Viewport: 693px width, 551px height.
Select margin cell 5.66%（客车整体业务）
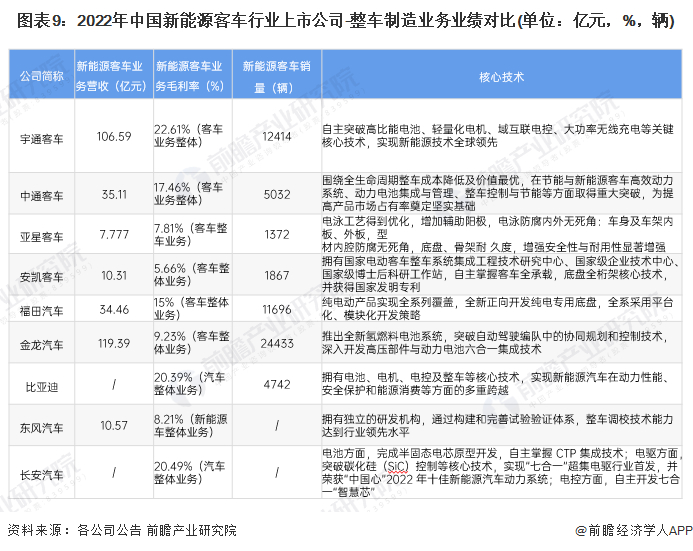point(192,274)
